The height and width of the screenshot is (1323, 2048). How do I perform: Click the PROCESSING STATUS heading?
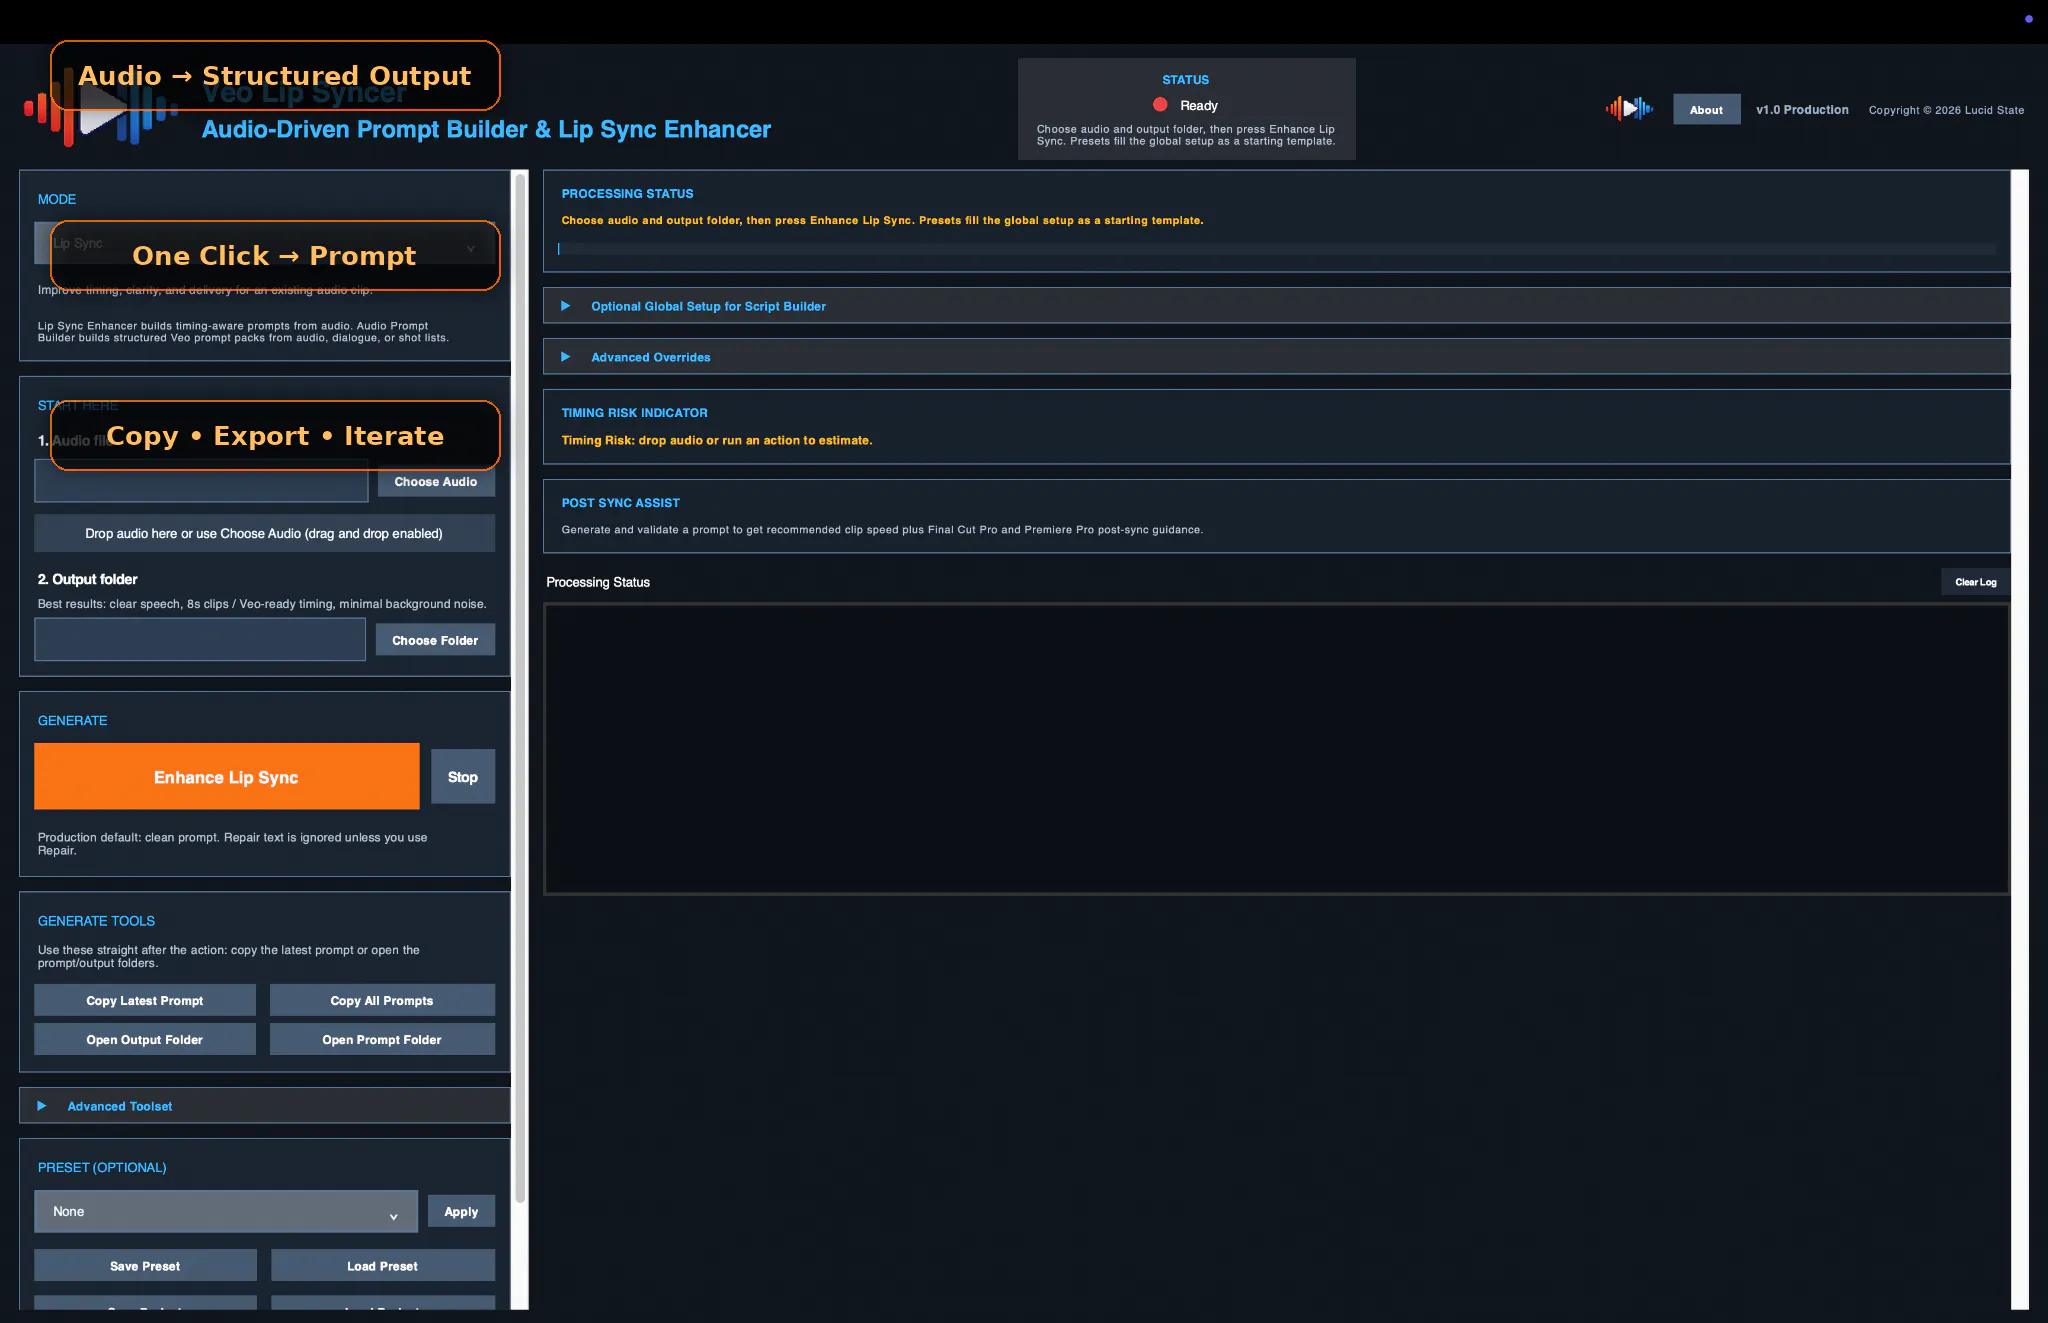point(628,194)
